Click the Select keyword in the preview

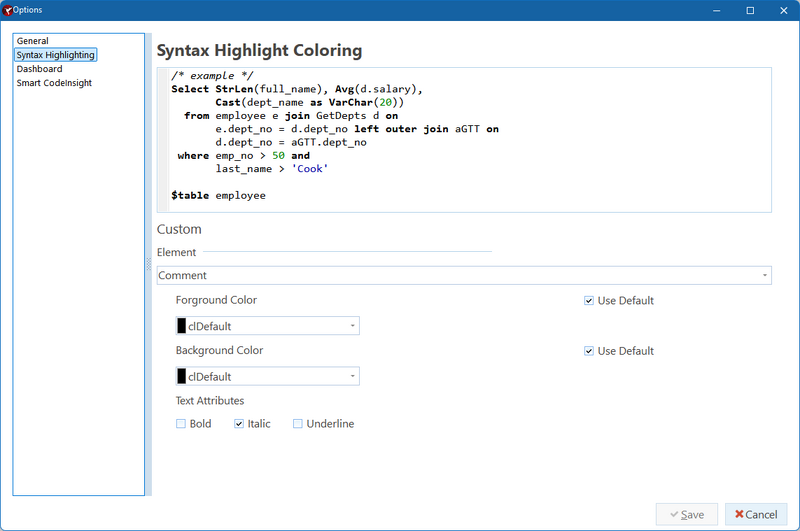point(190,89)
